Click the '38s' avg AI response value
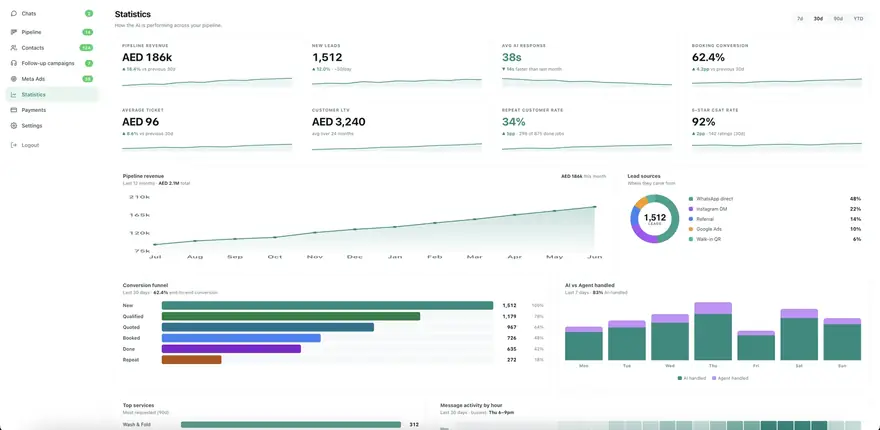Image resolution: width=880 pixels, height=430 pixels. pos(512,57)
